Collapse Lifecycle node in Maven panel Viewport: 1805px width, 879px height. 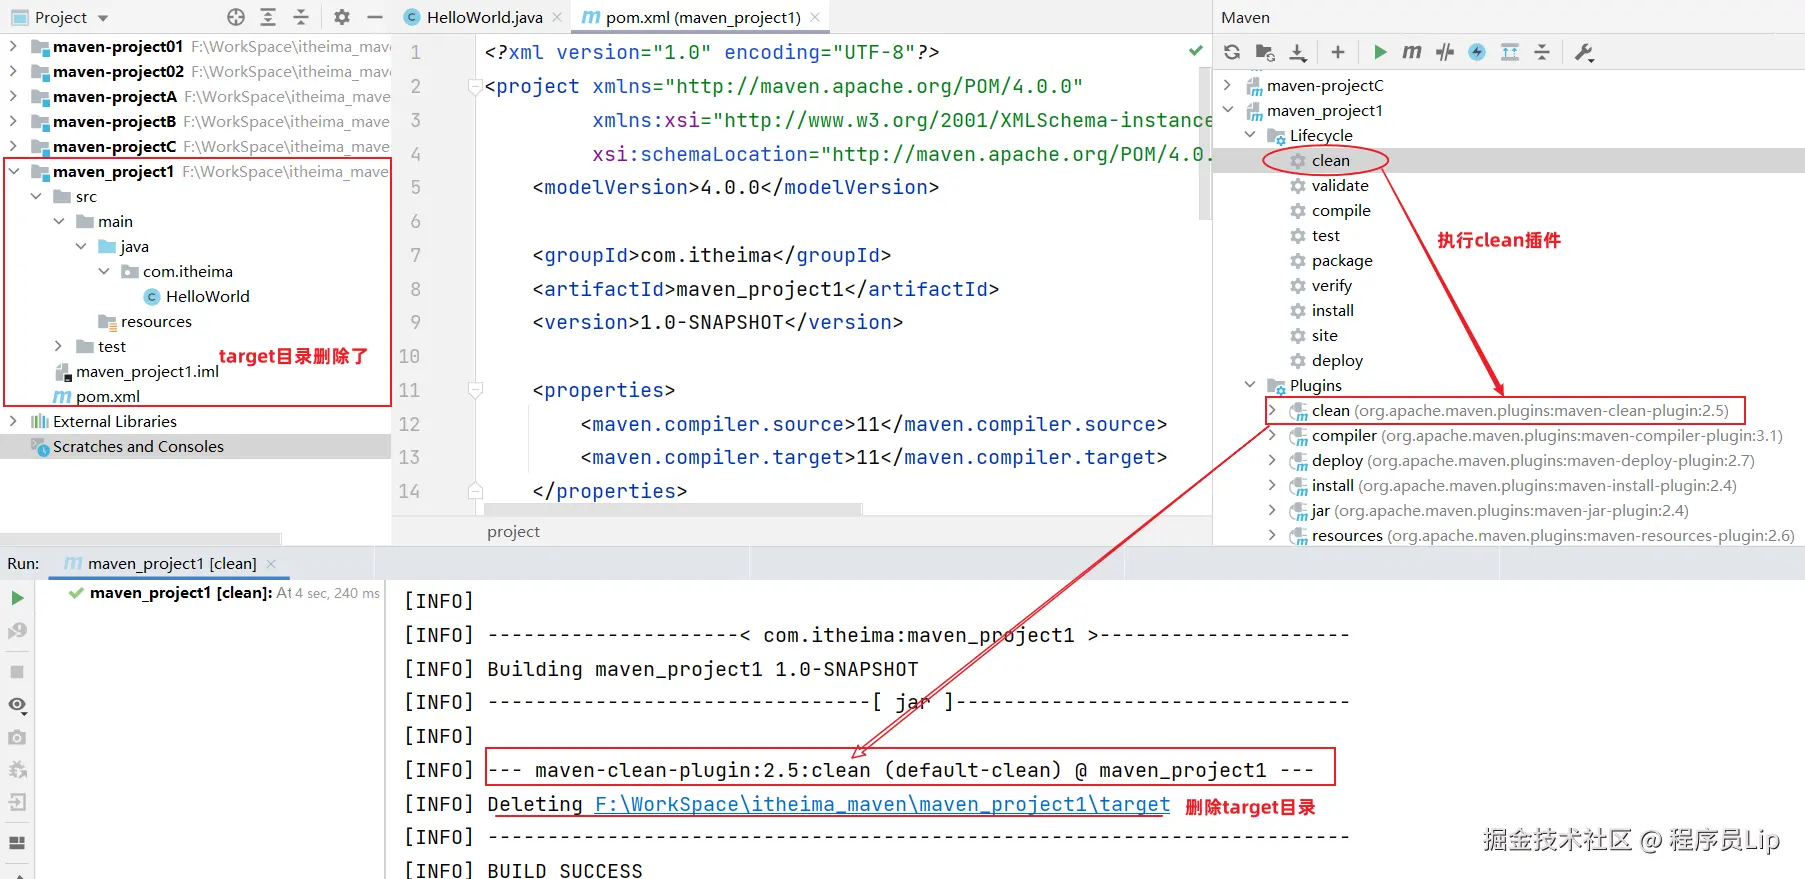1250,134
